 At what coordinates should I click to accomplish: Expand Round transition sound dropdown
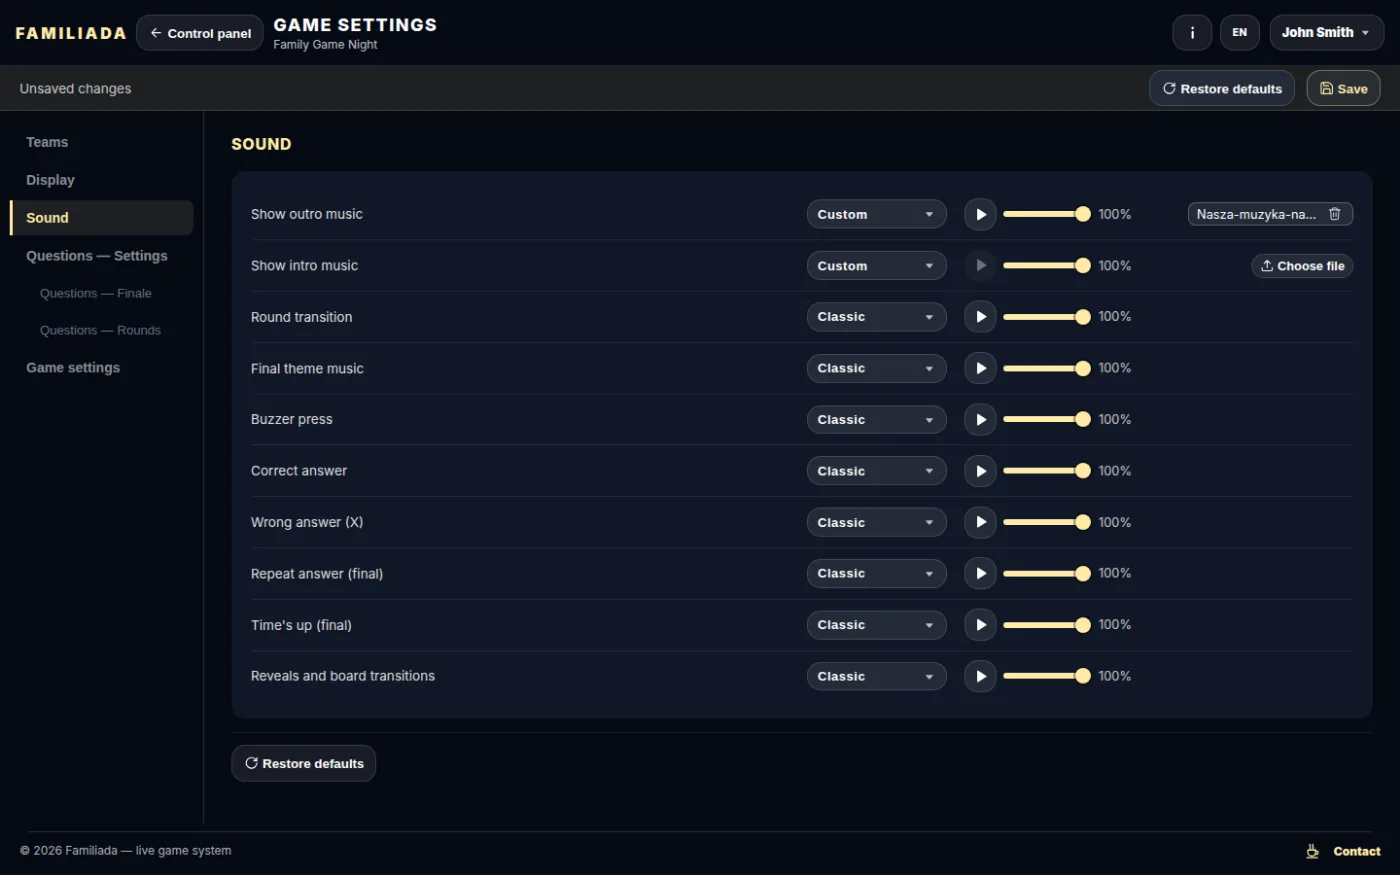point(876,317)
